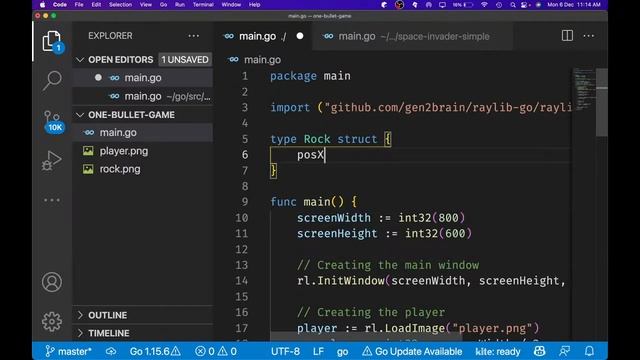Open editor more actions ellipsis

click(x=589, y=36)
